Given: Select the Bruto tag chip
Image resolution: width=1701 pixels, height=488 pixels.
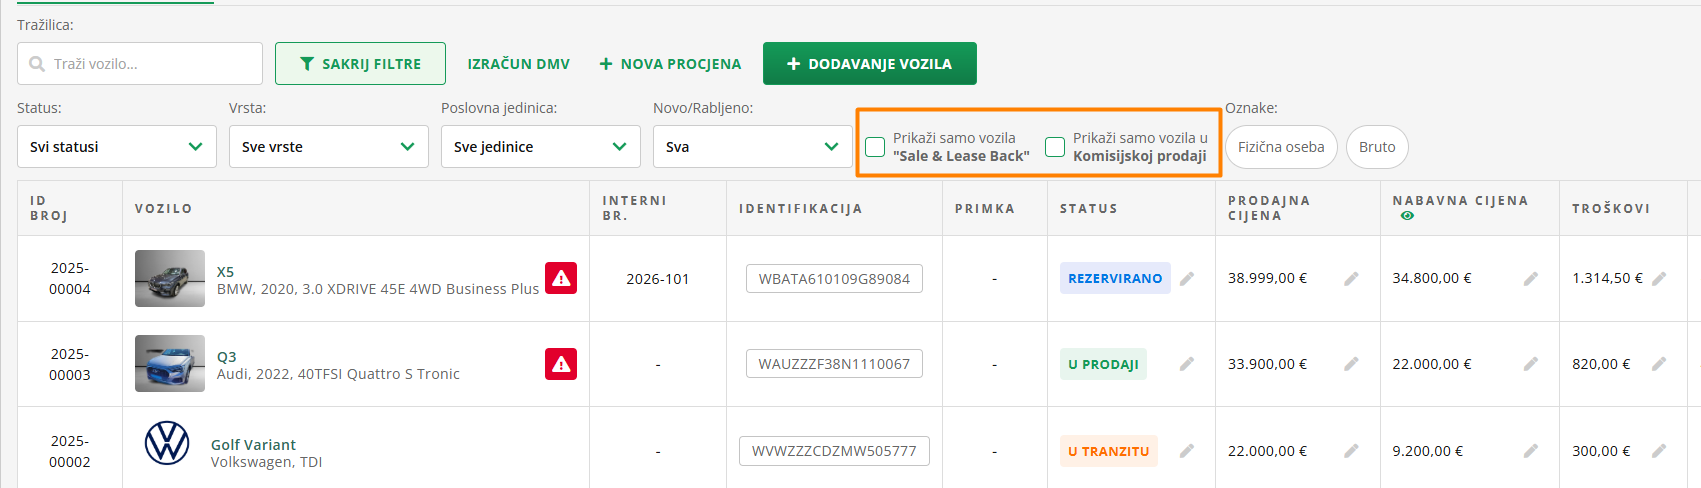Looking at the screenshot, I should [x=1377, y=147].
